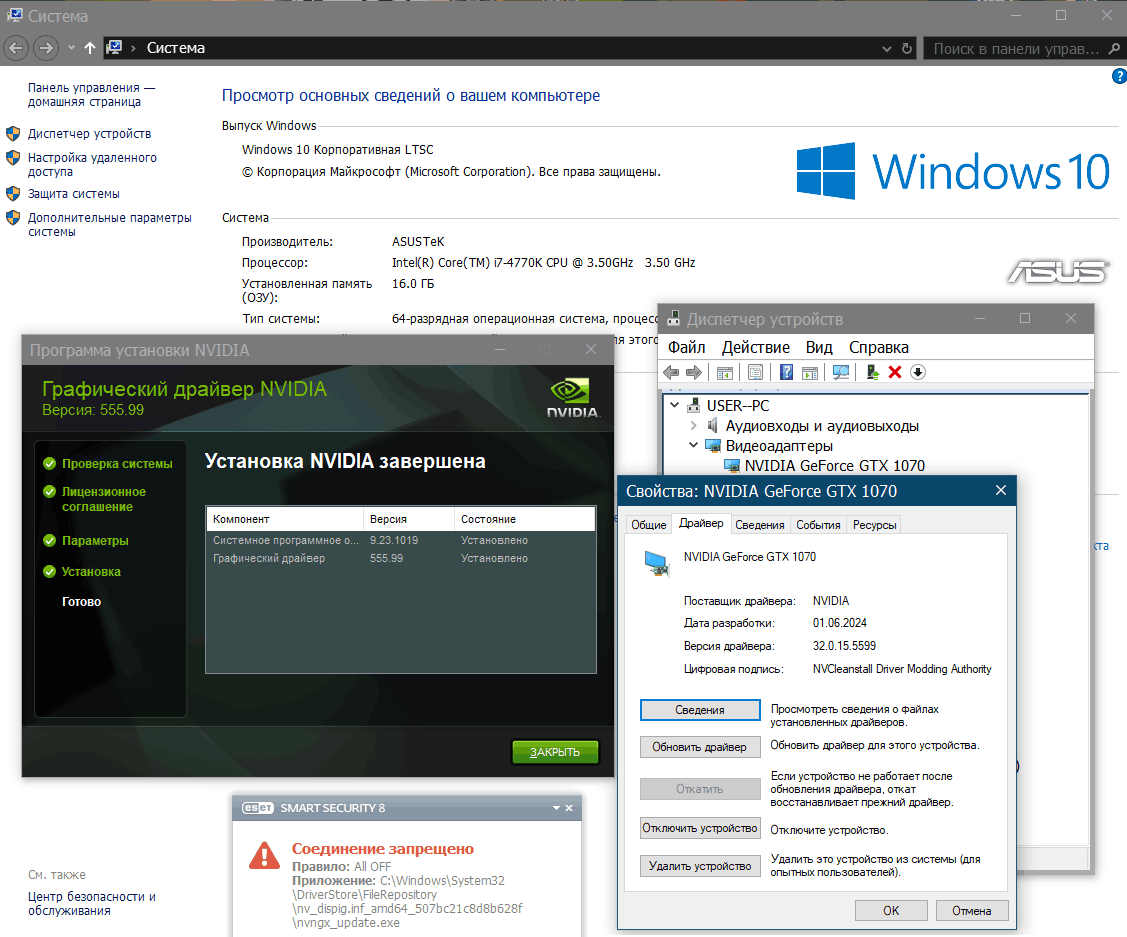Screen dimensions: 1127x937
Task: Open ESET notification dropdown arrow
Action: click(556, 808)
